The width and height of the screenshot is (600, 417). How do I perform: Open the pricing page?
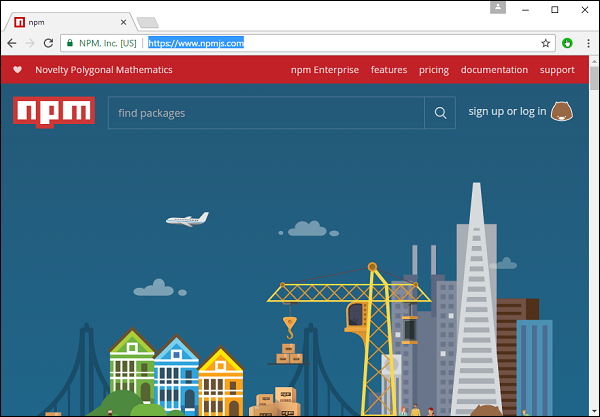[434, 70]
